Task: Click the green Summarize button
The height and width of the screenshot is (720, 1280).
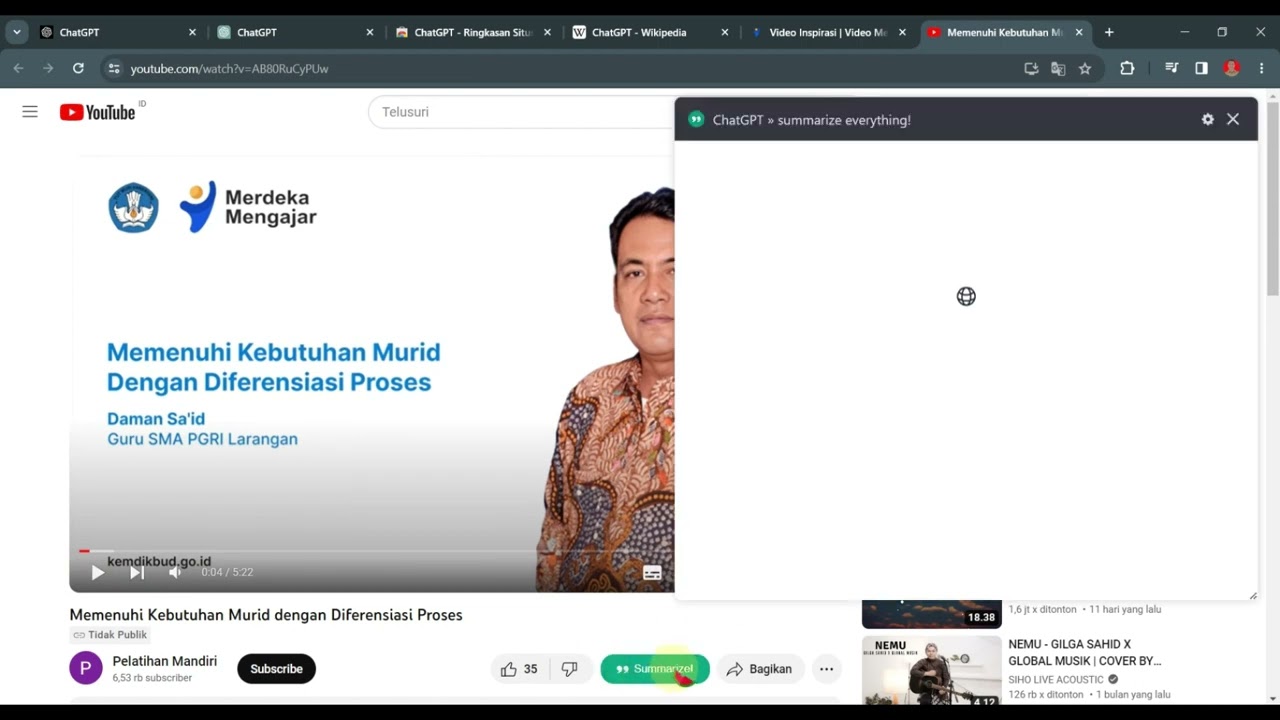Action: tap(655, 669)
